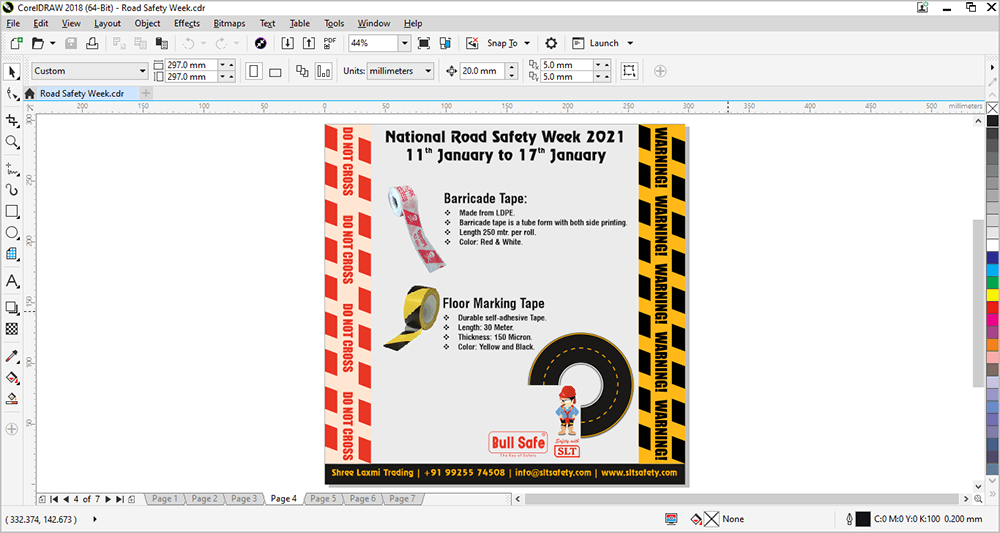Select the Shape tool in toolbox
Screen dimensions: 1000x533
[11, 94]
